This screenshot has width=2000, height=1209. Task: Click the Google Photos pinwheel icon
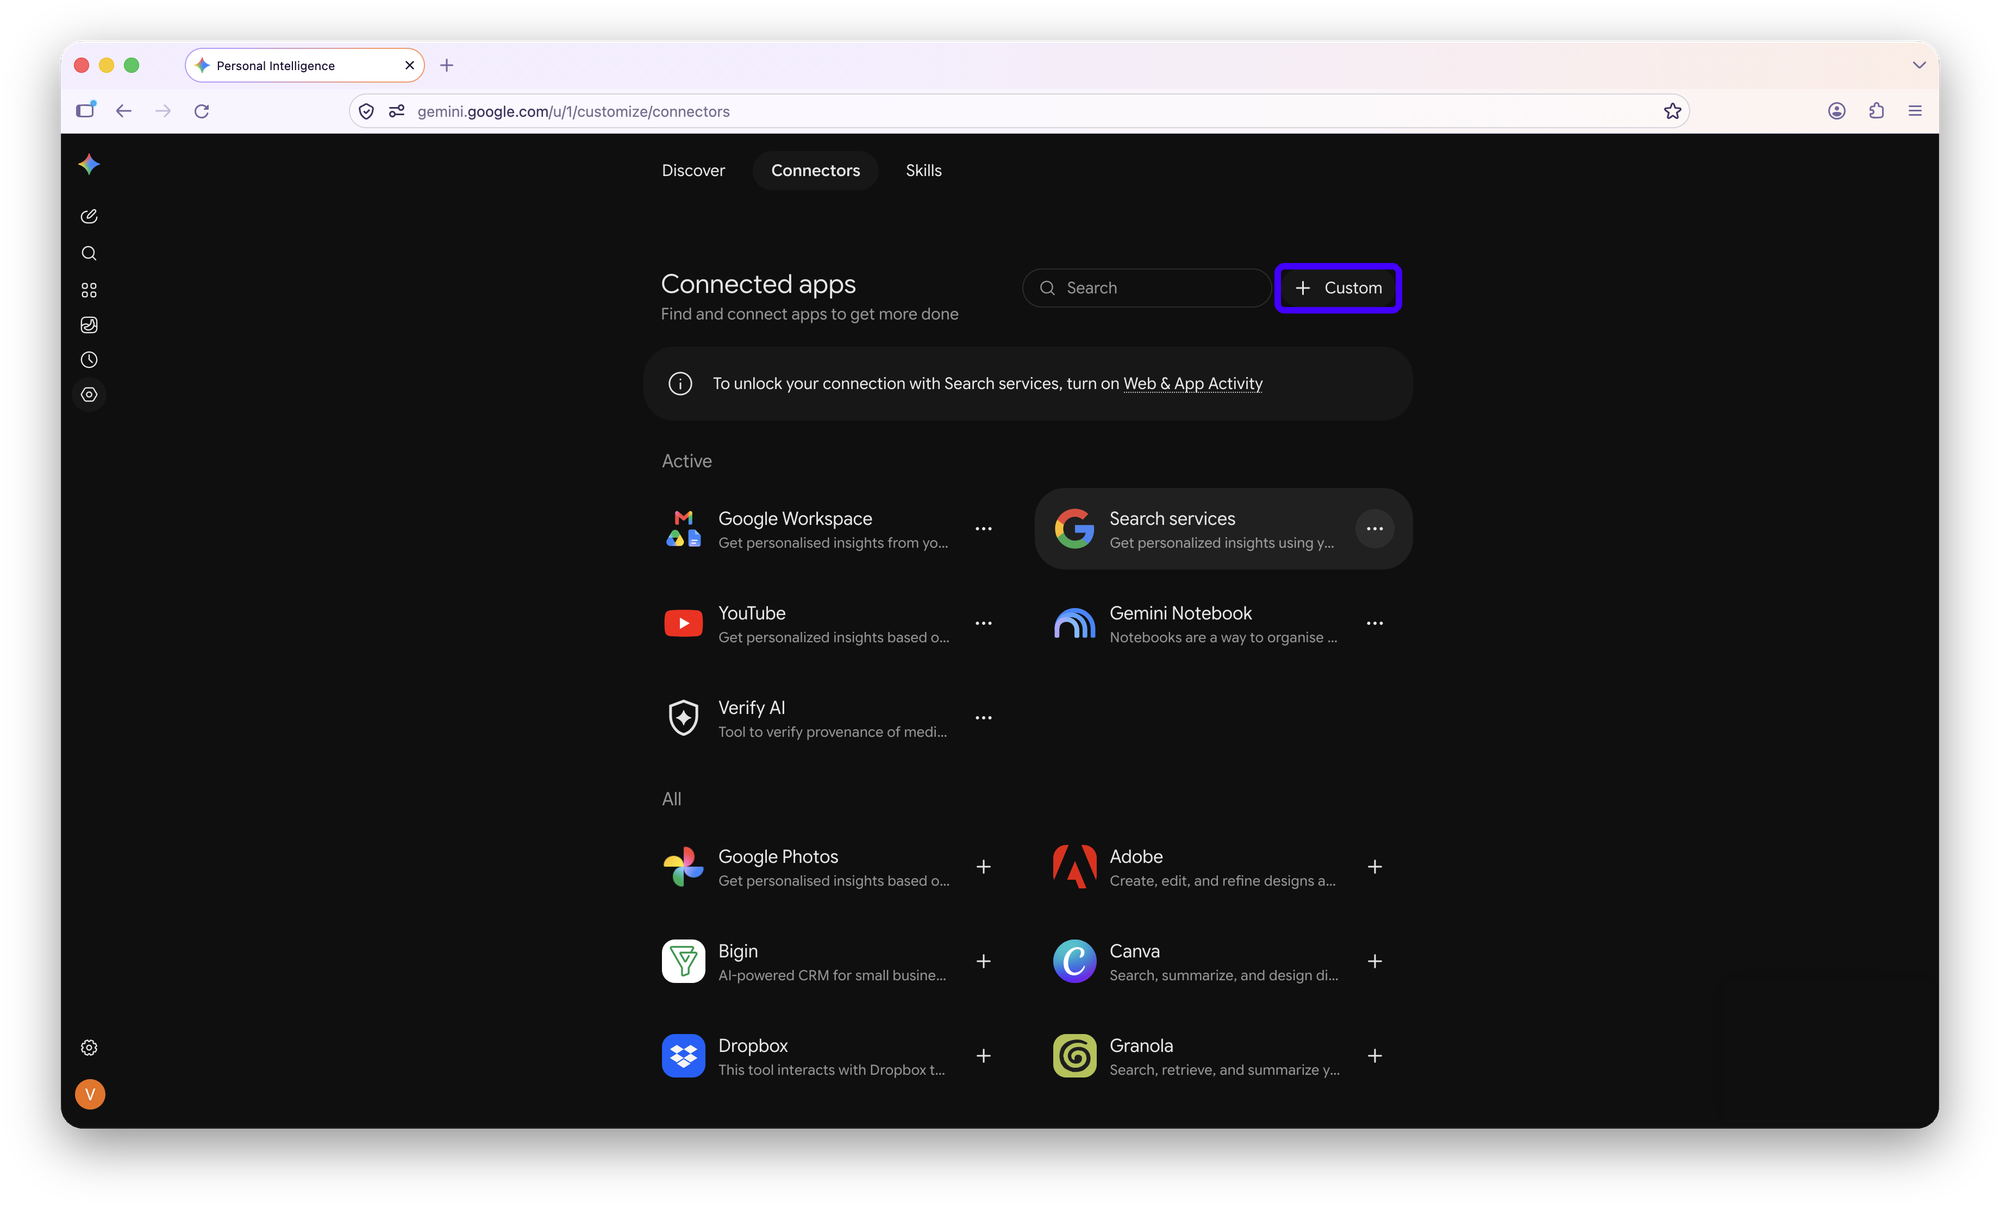[x=683, y=867]
